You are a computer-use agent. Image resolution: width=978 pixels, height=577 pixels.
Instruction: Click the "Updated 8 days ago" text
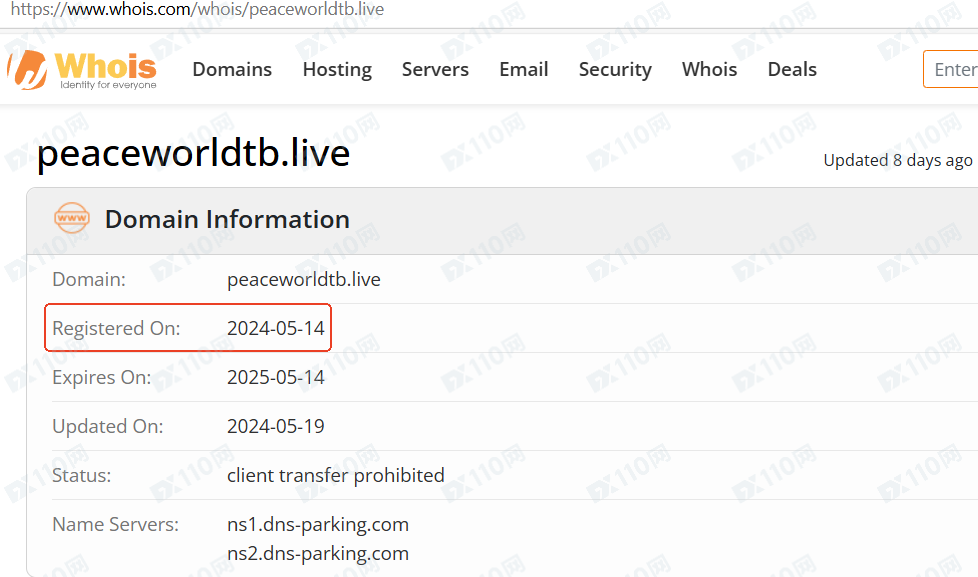(x=897, y=160)
